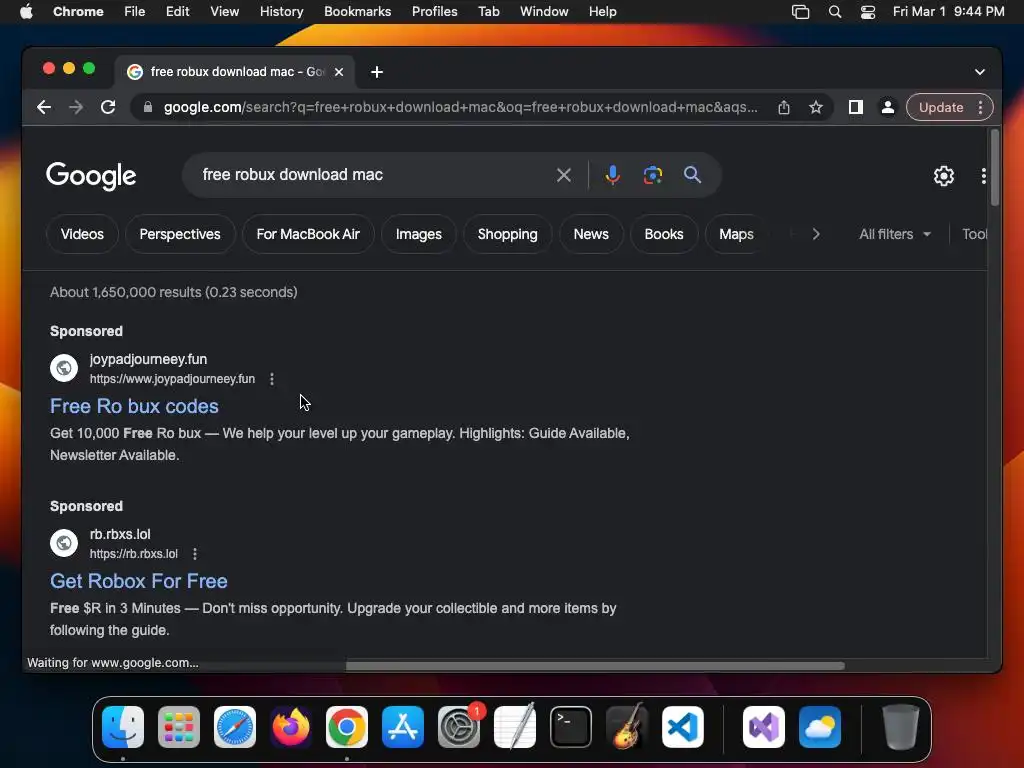Open the File menu
The width and height of the screenshot is (1024, 768).
coord(135,12)
